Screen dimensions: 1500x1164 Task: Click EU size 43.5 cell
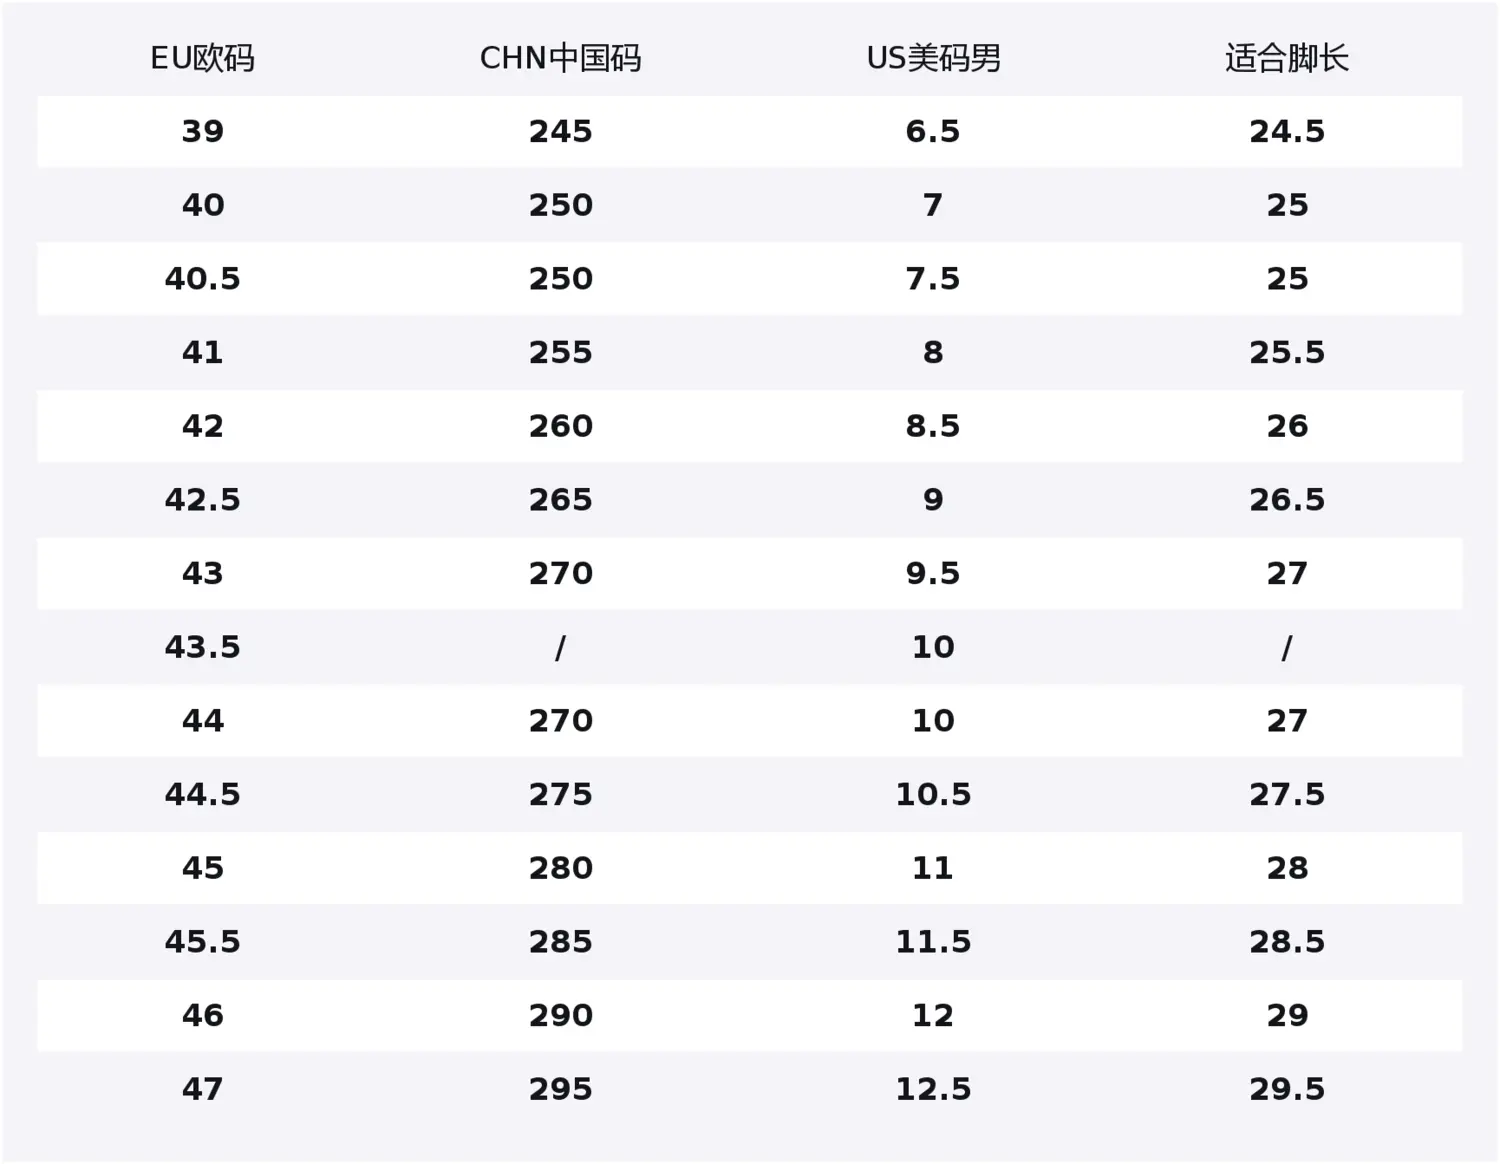point(203,647)
